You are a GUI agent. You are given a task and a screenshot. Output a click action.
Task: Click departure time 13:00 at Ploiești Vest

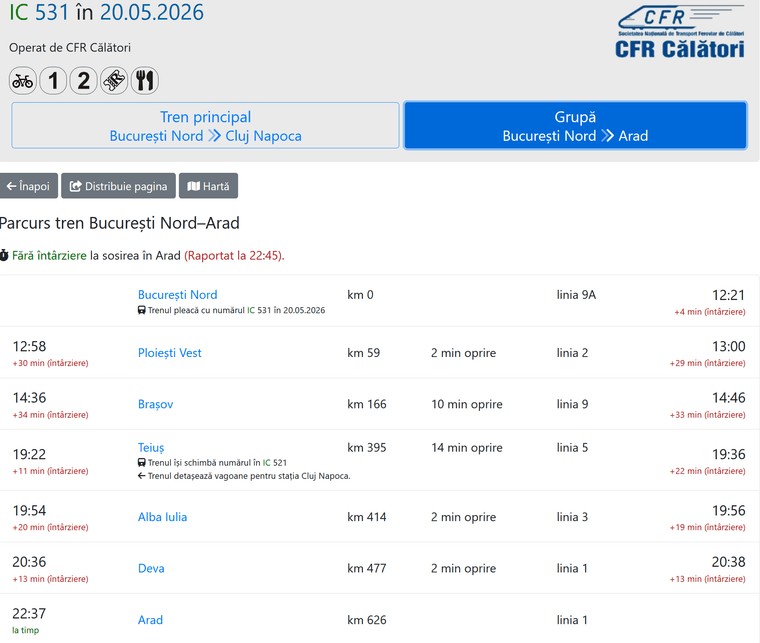[x=728, y=346]
